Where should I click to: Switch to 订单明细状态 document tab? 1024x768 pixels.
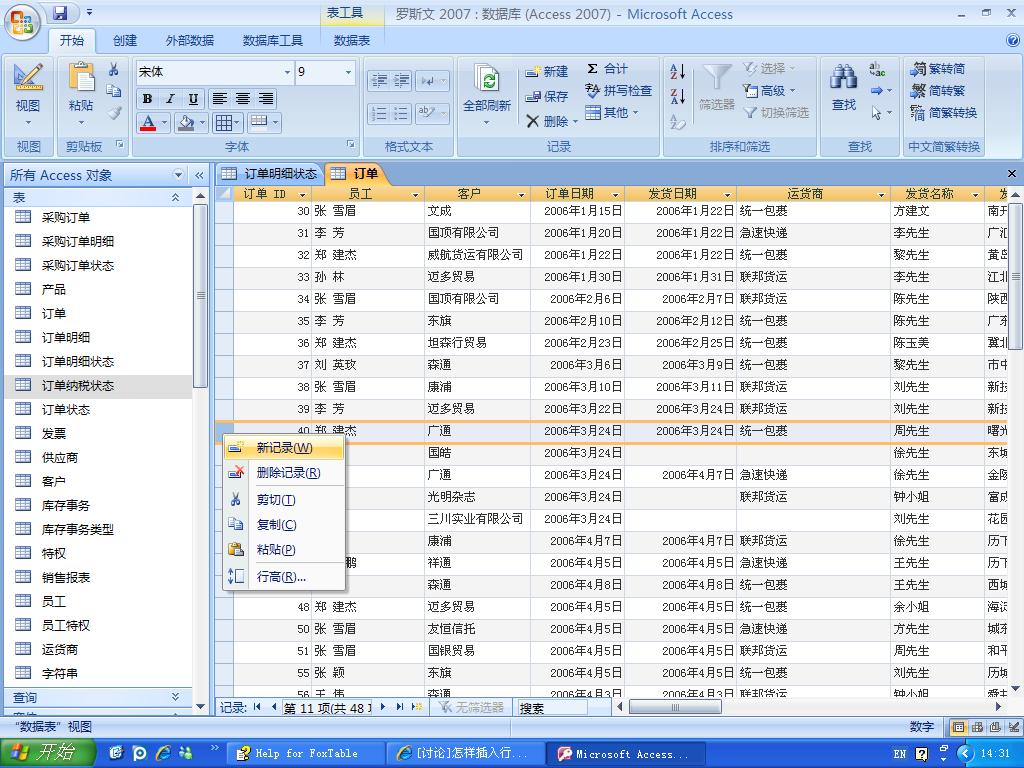pyautogui.click(x=269, y=174)
